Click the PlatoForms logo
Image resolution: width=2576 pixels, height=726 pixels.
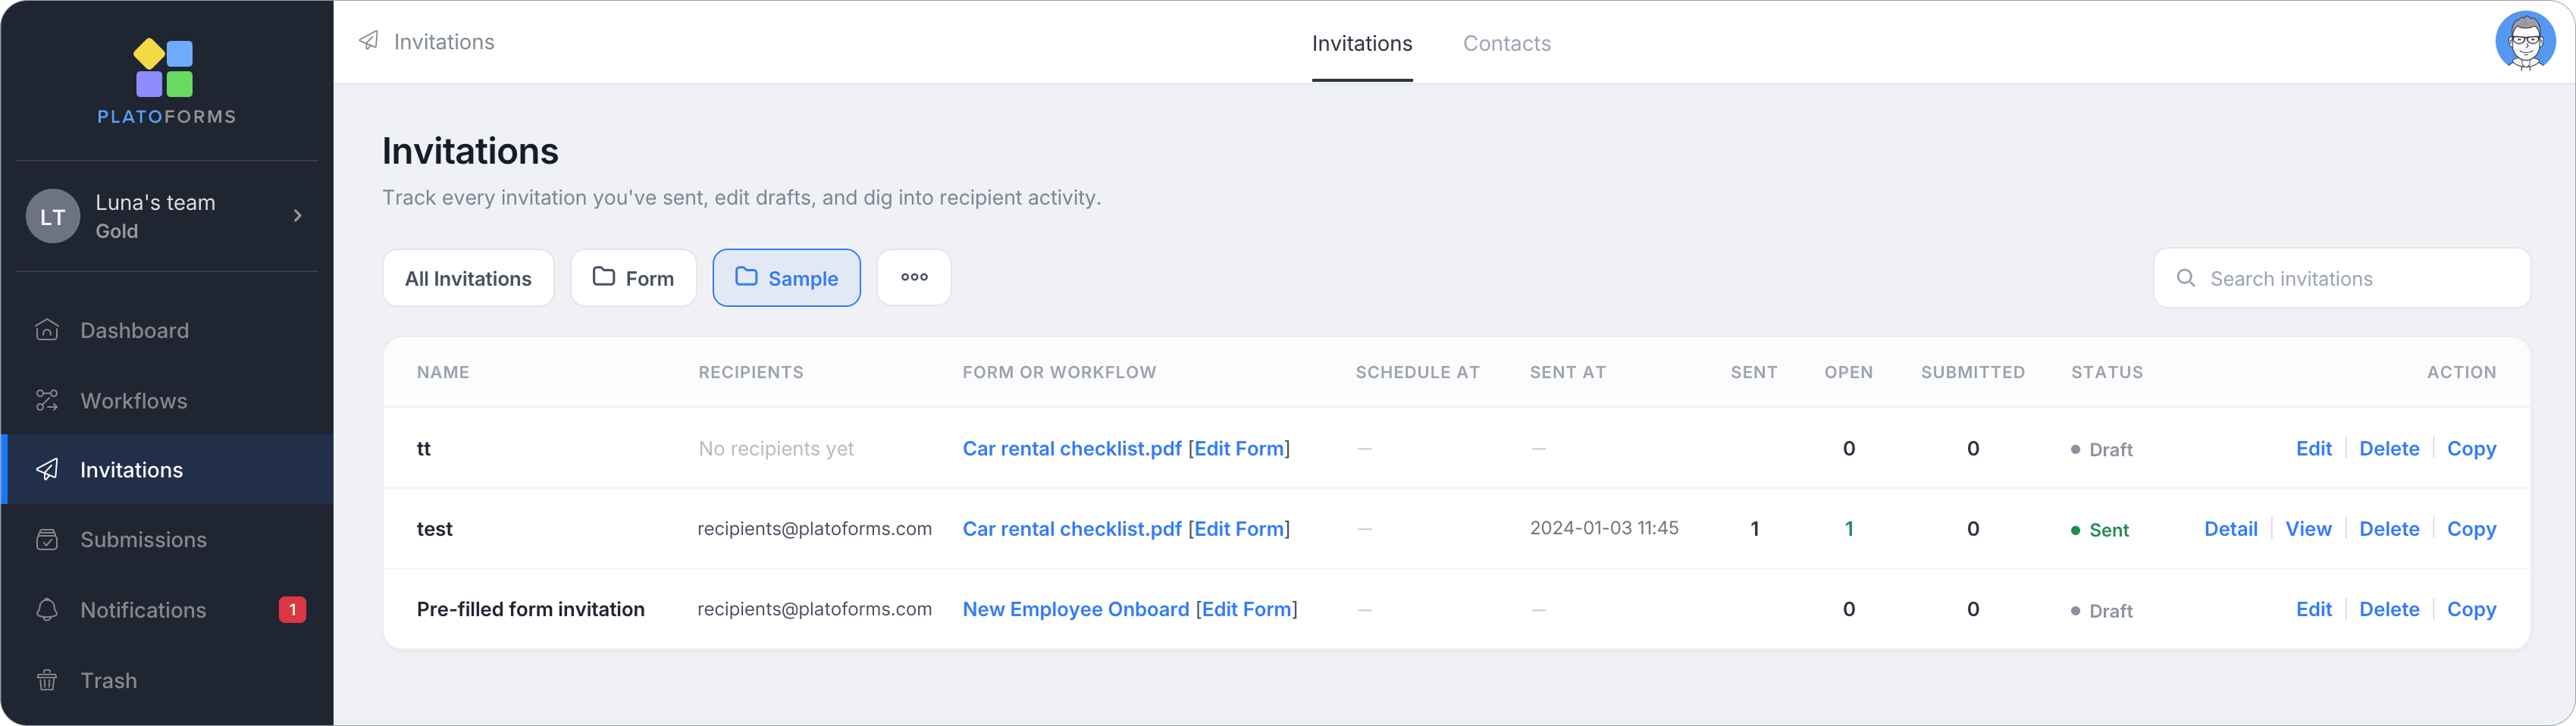tap(166, 82)
